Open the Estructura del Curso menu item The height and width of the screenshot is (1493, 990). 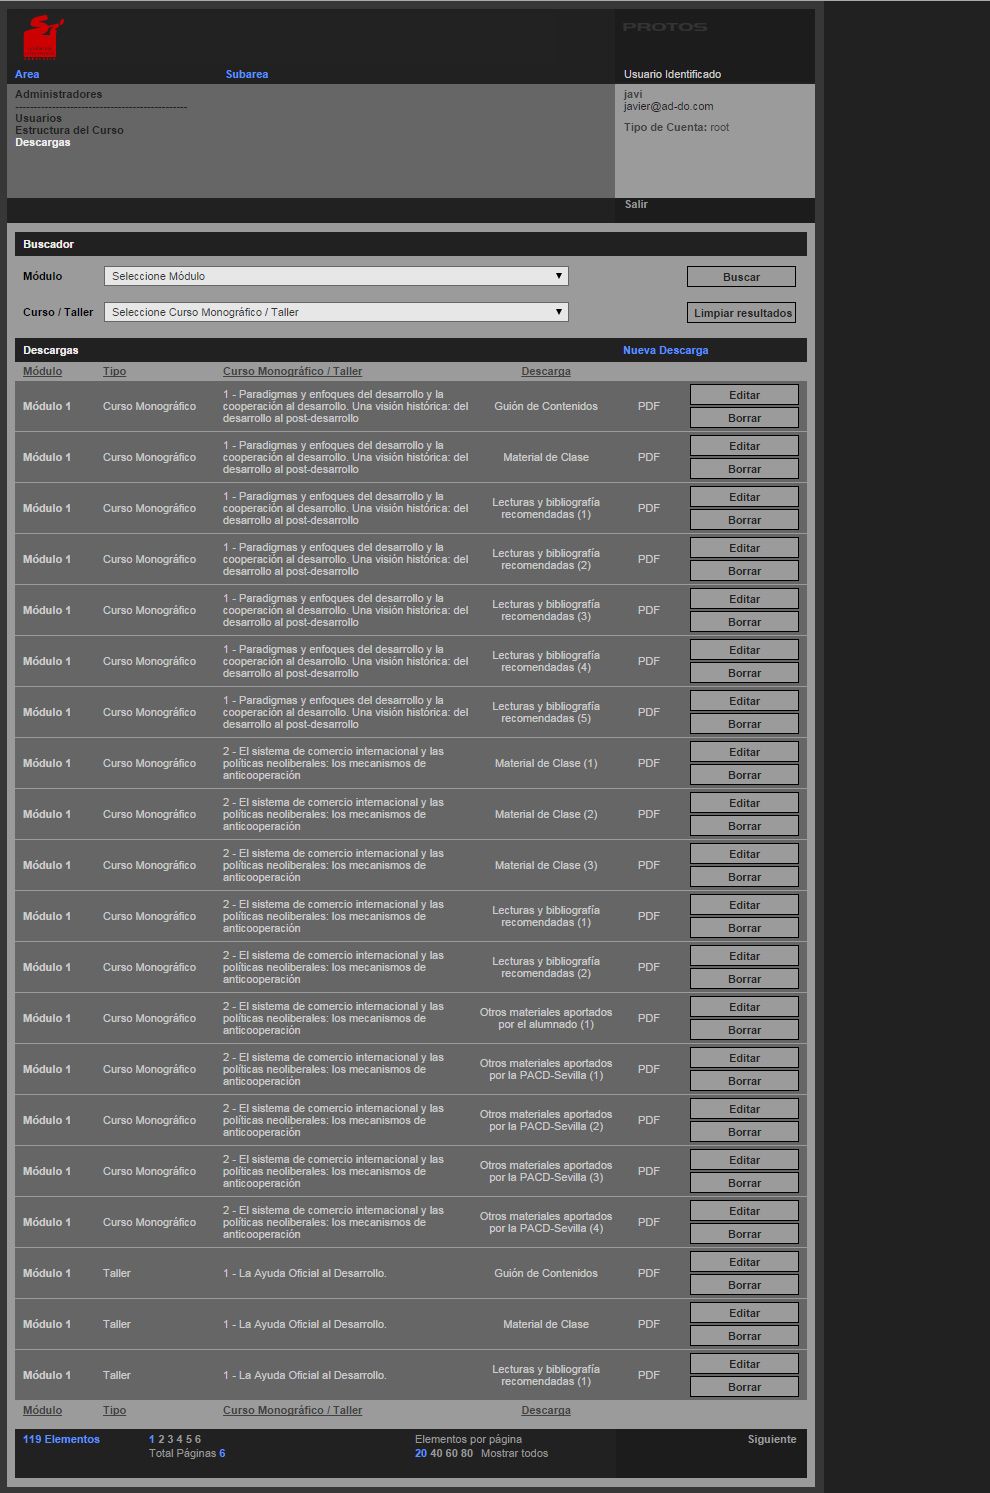(x=69, y=130)
